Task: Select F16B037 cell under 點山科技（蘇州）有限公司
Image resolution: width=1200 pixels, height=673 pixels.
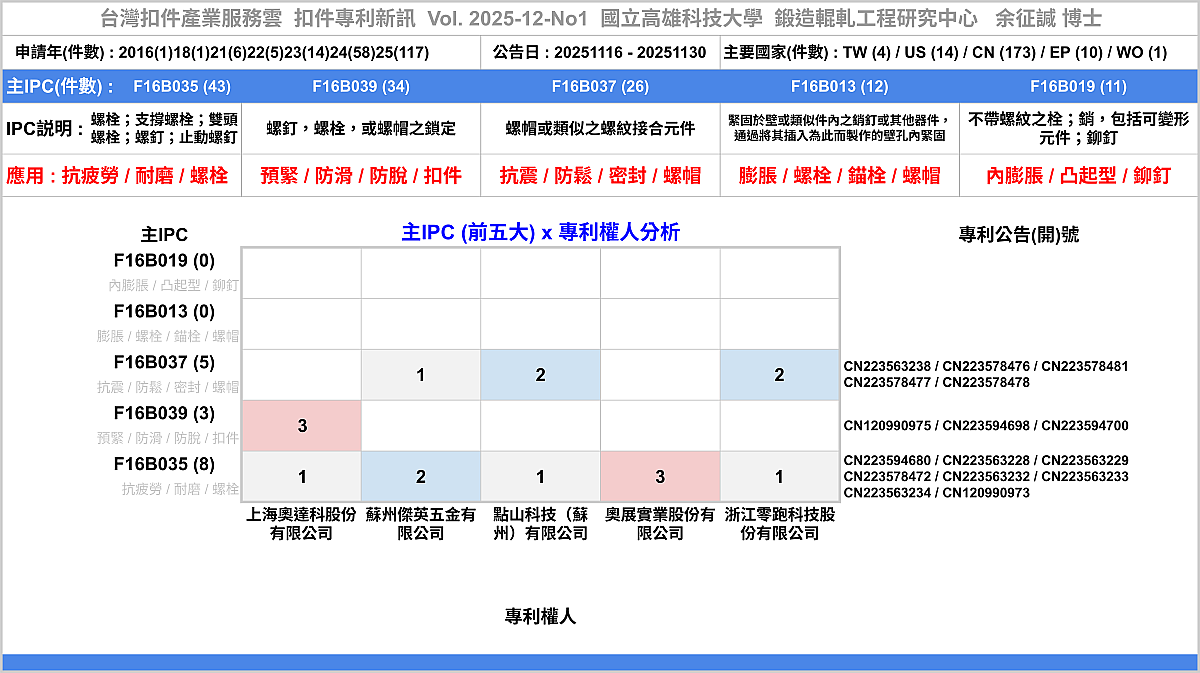Action: click(x=541, y=375)
